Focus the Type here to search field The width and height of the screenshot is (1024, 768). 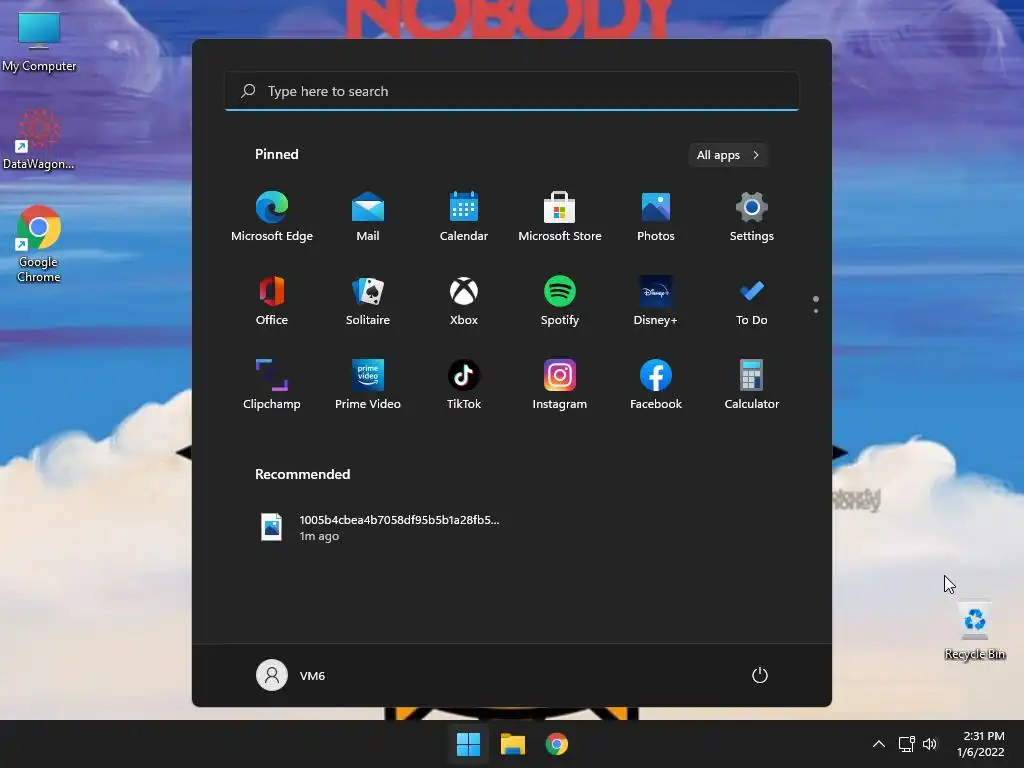[x=512, y=91]
